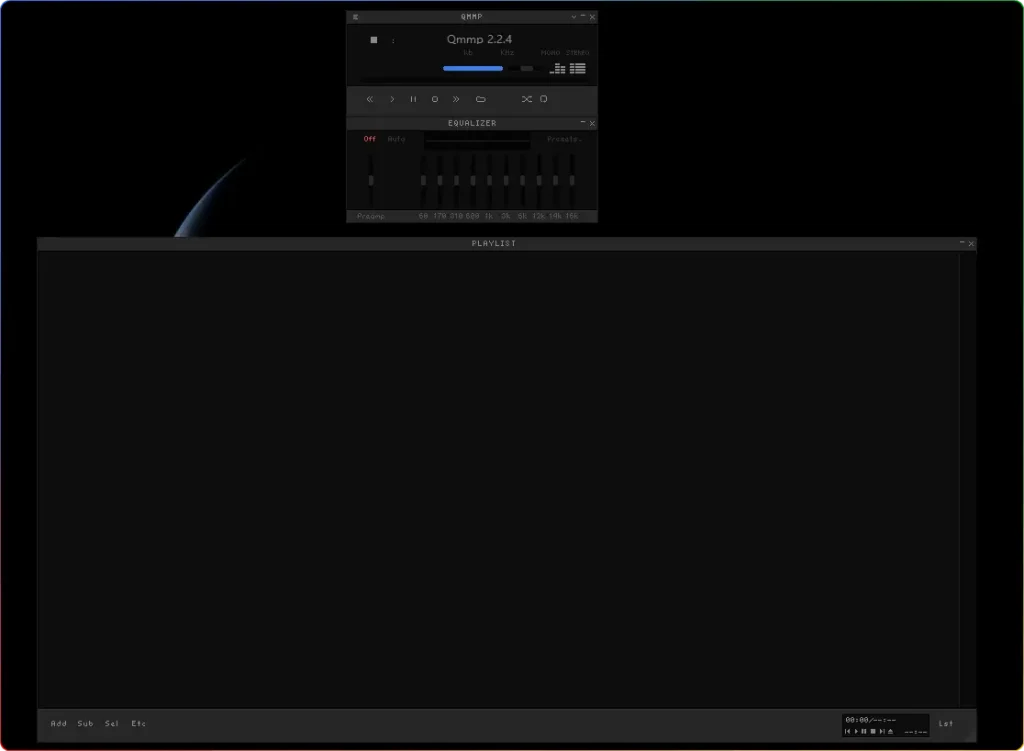Turn on the equalizer via the Off button
The width and height of the screenshot is (1024, 751).
[x=370, y=139]
